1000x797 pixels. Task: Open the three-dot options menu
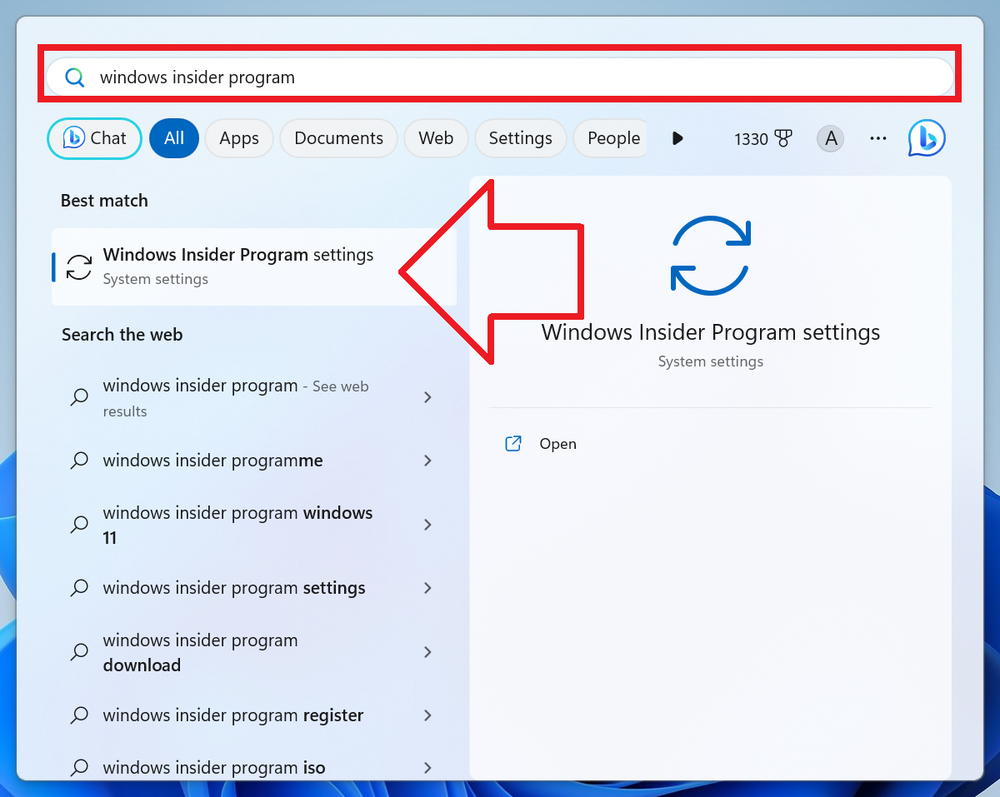point(878,138)
